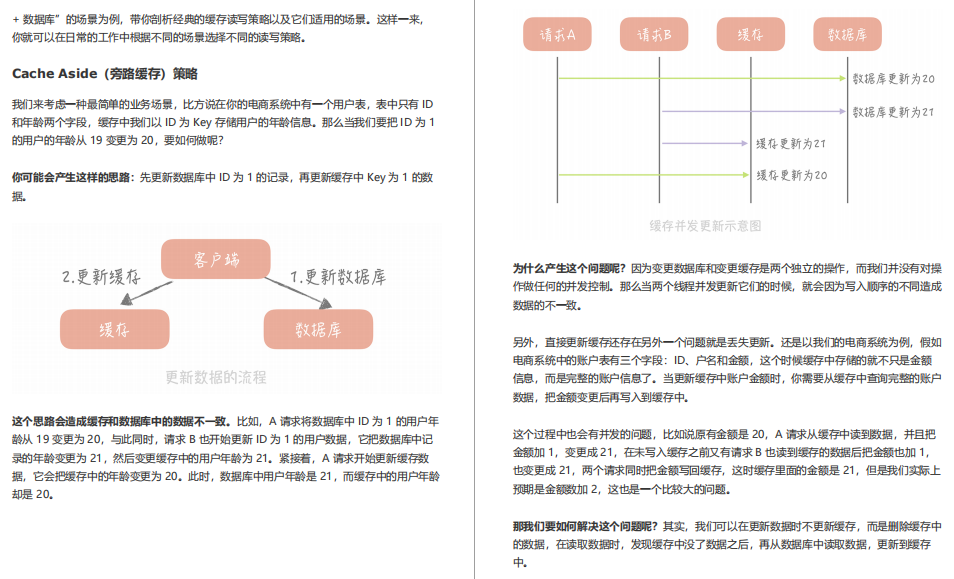
Task: Click the paragraph starting 我们来考虑一种最简单的业务场景
Action: tap(223, 122)
